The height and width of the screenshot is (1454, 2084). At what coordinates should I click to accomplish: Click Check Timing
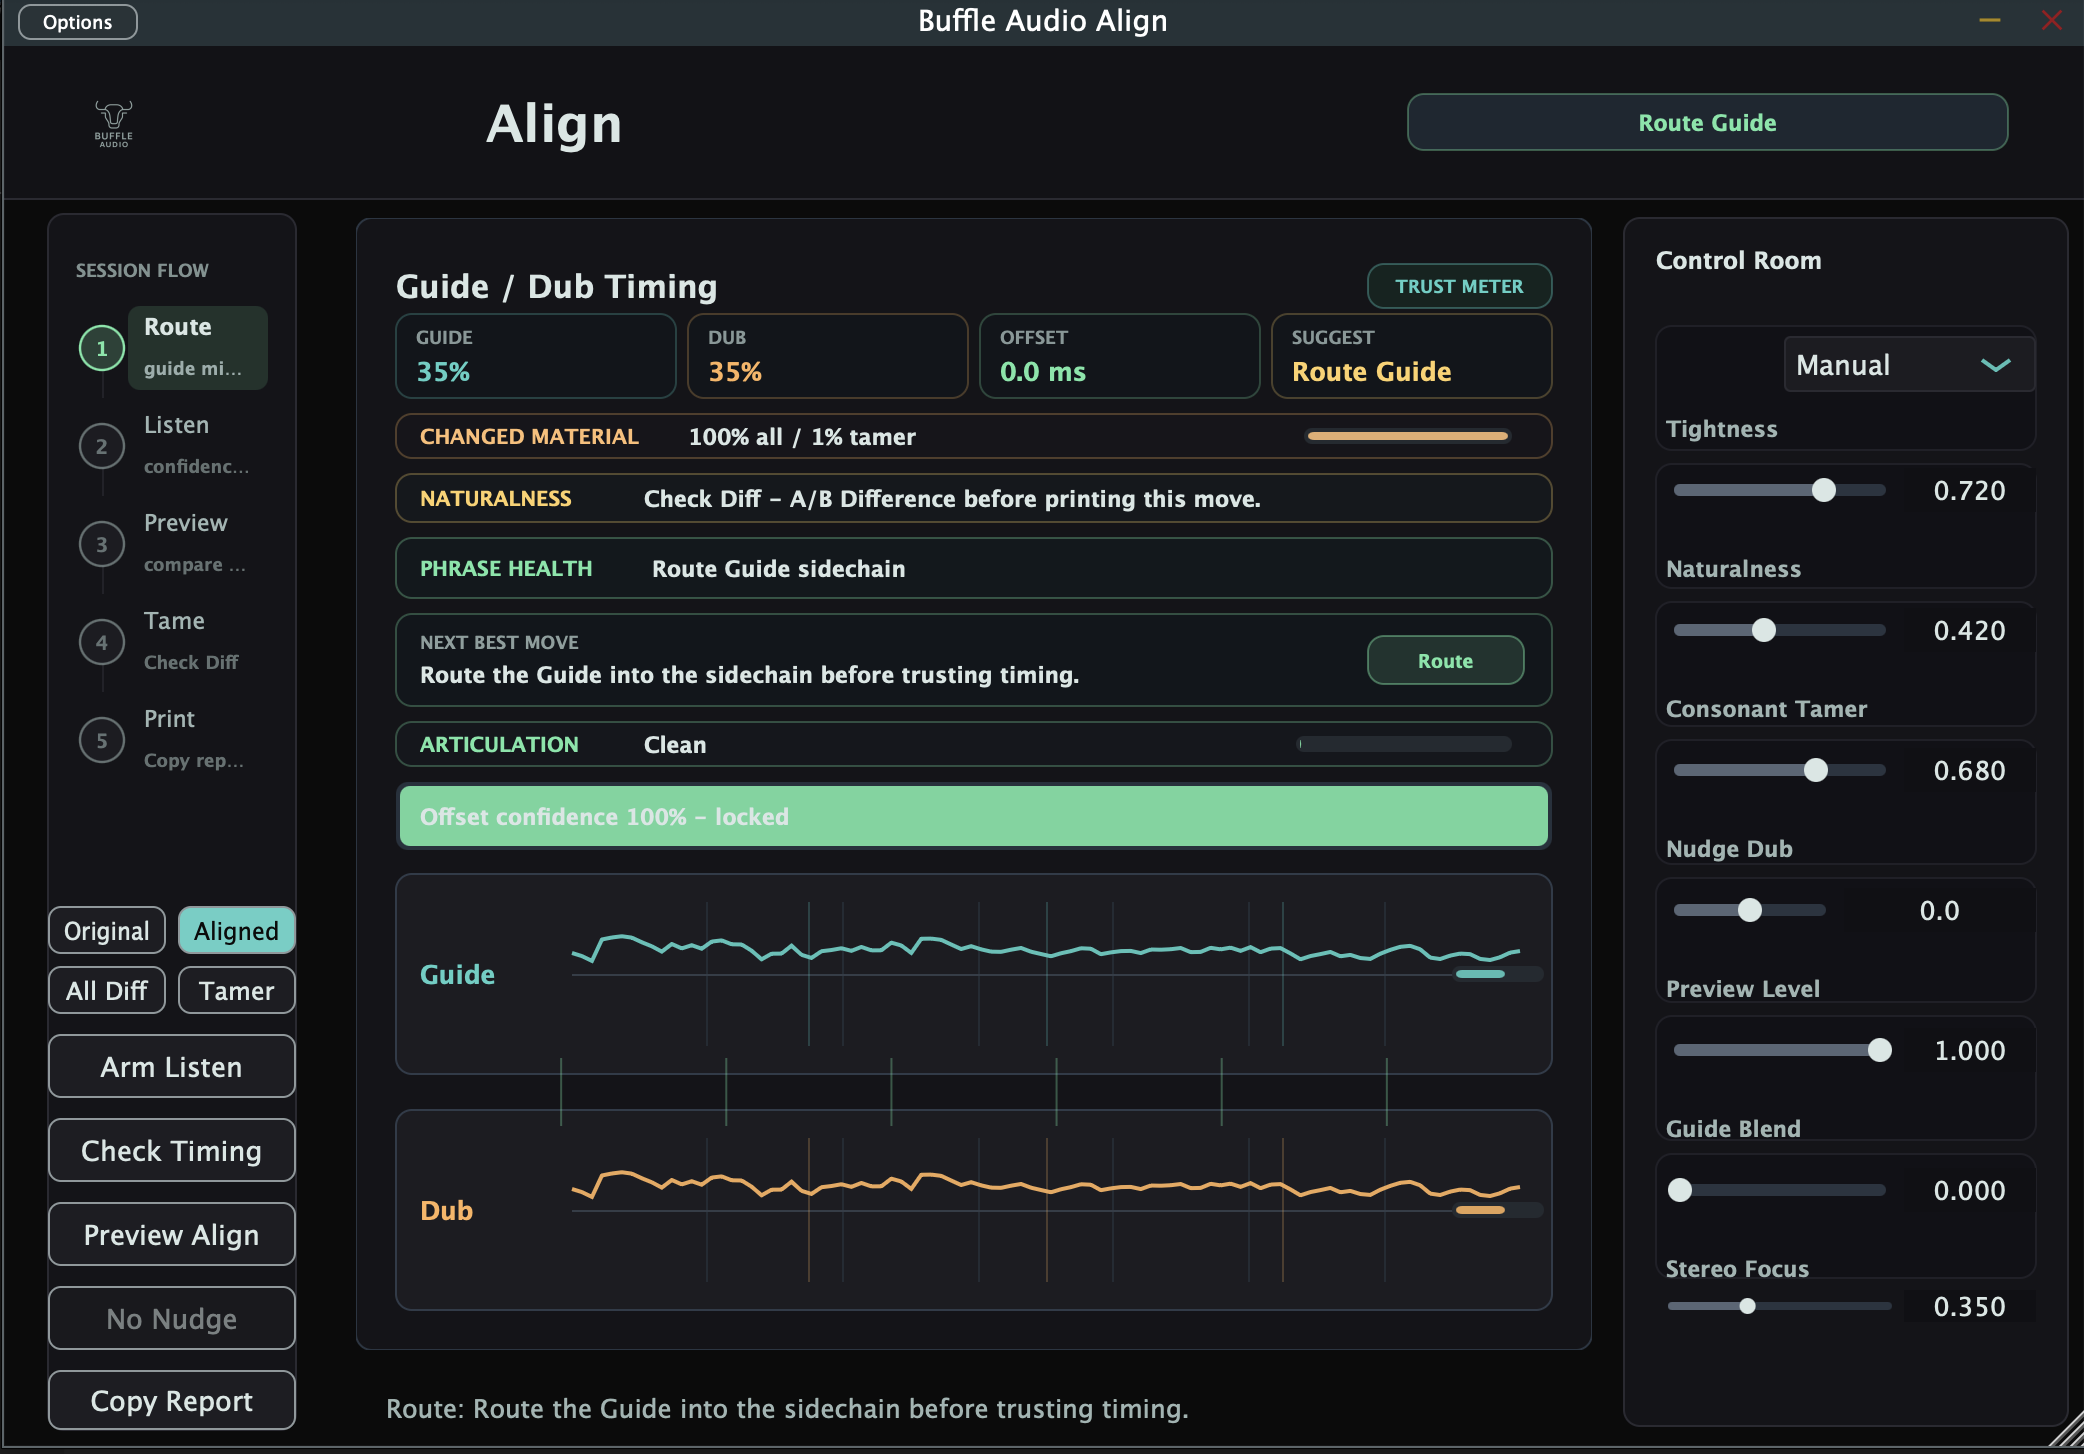171,1151
